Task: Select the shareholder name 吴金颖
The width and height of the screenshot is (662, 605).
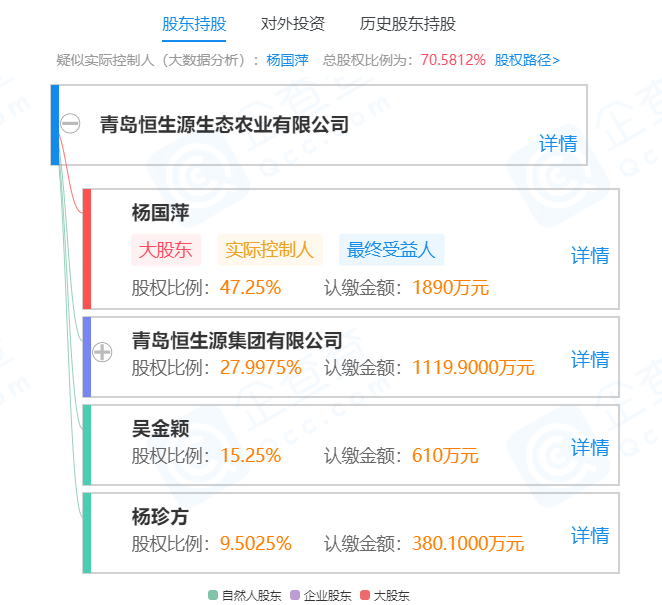Action: pyautogui.click(x=160, y=429)
